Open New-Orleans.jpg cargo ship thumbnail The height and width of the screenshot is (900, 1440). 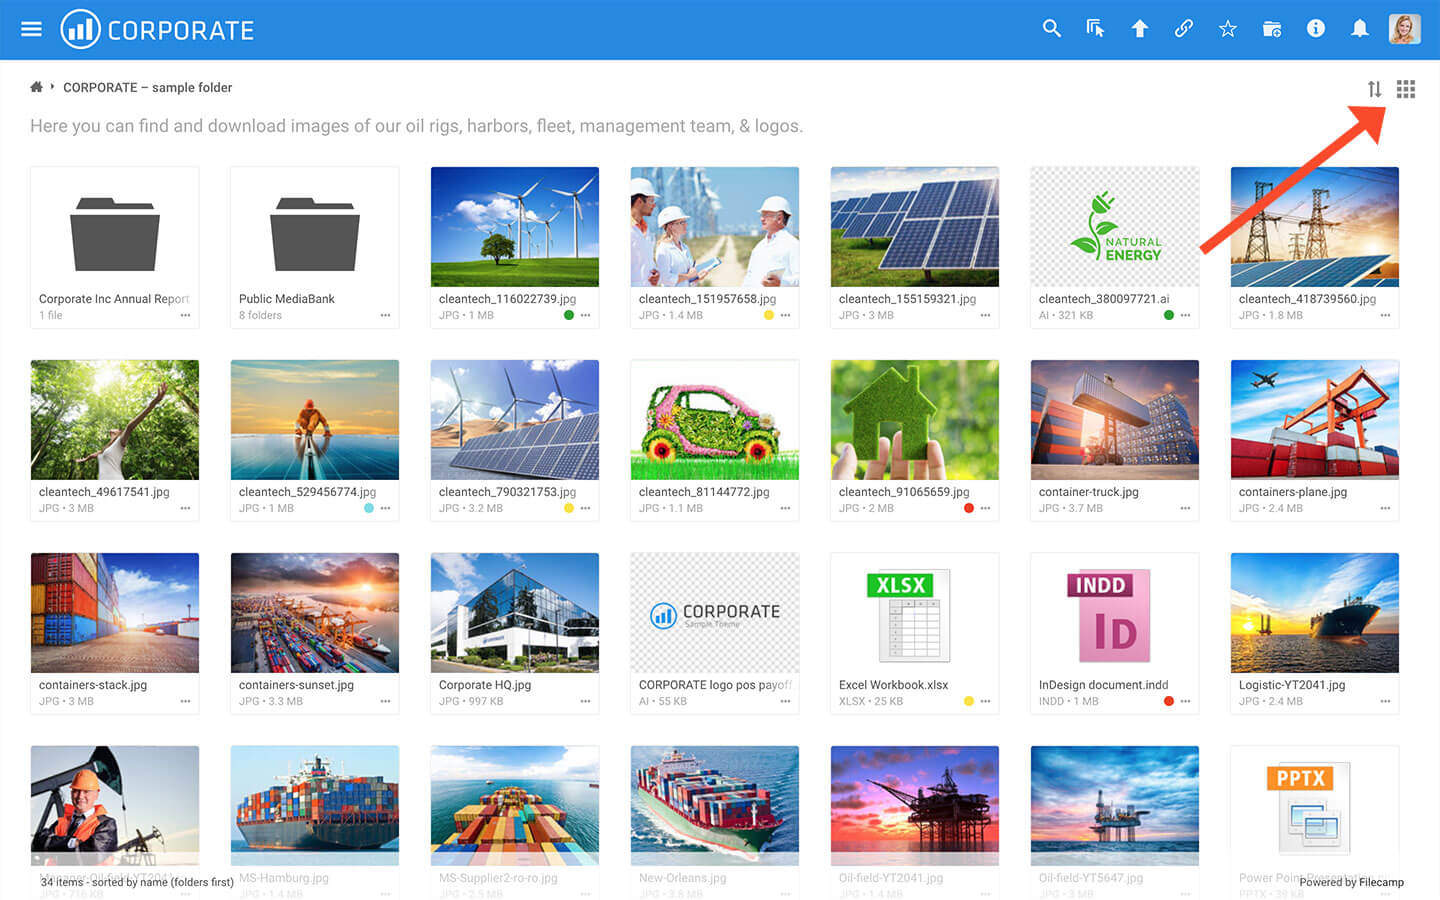point(715,806)
